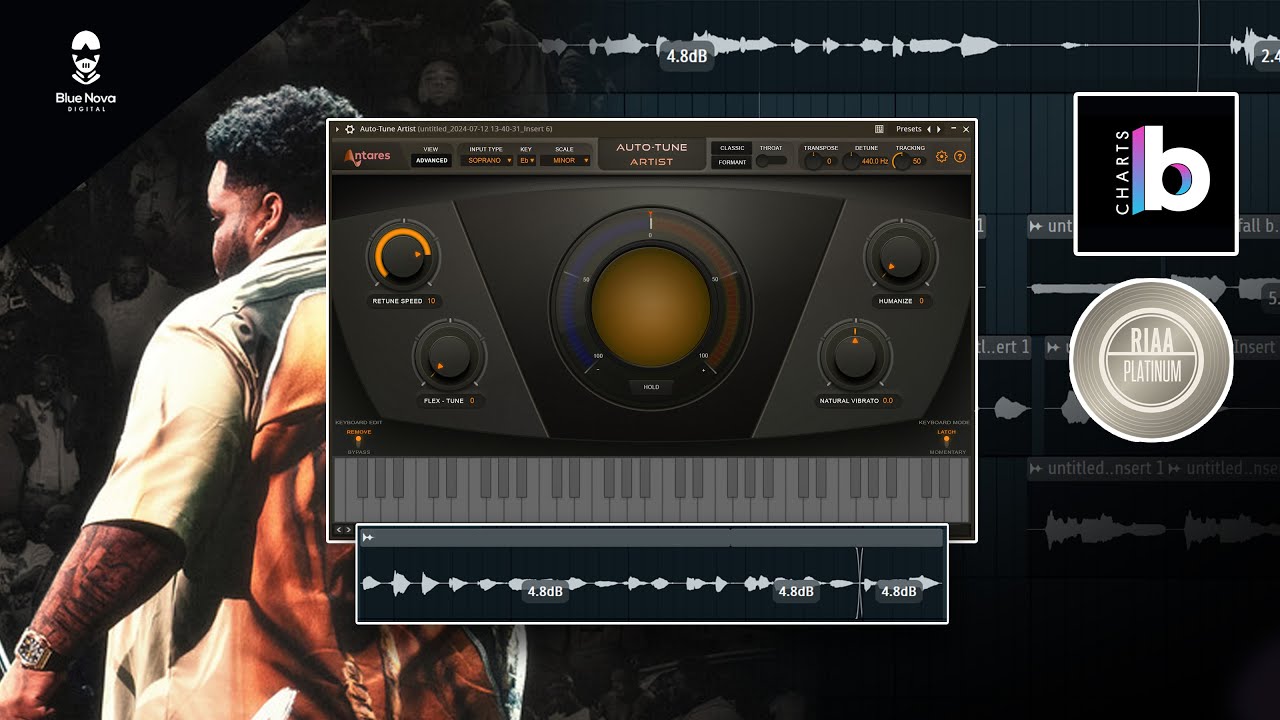1280x720 pixels.
Task: Shift keyboard left with arrow button
Action: (339, 530)
